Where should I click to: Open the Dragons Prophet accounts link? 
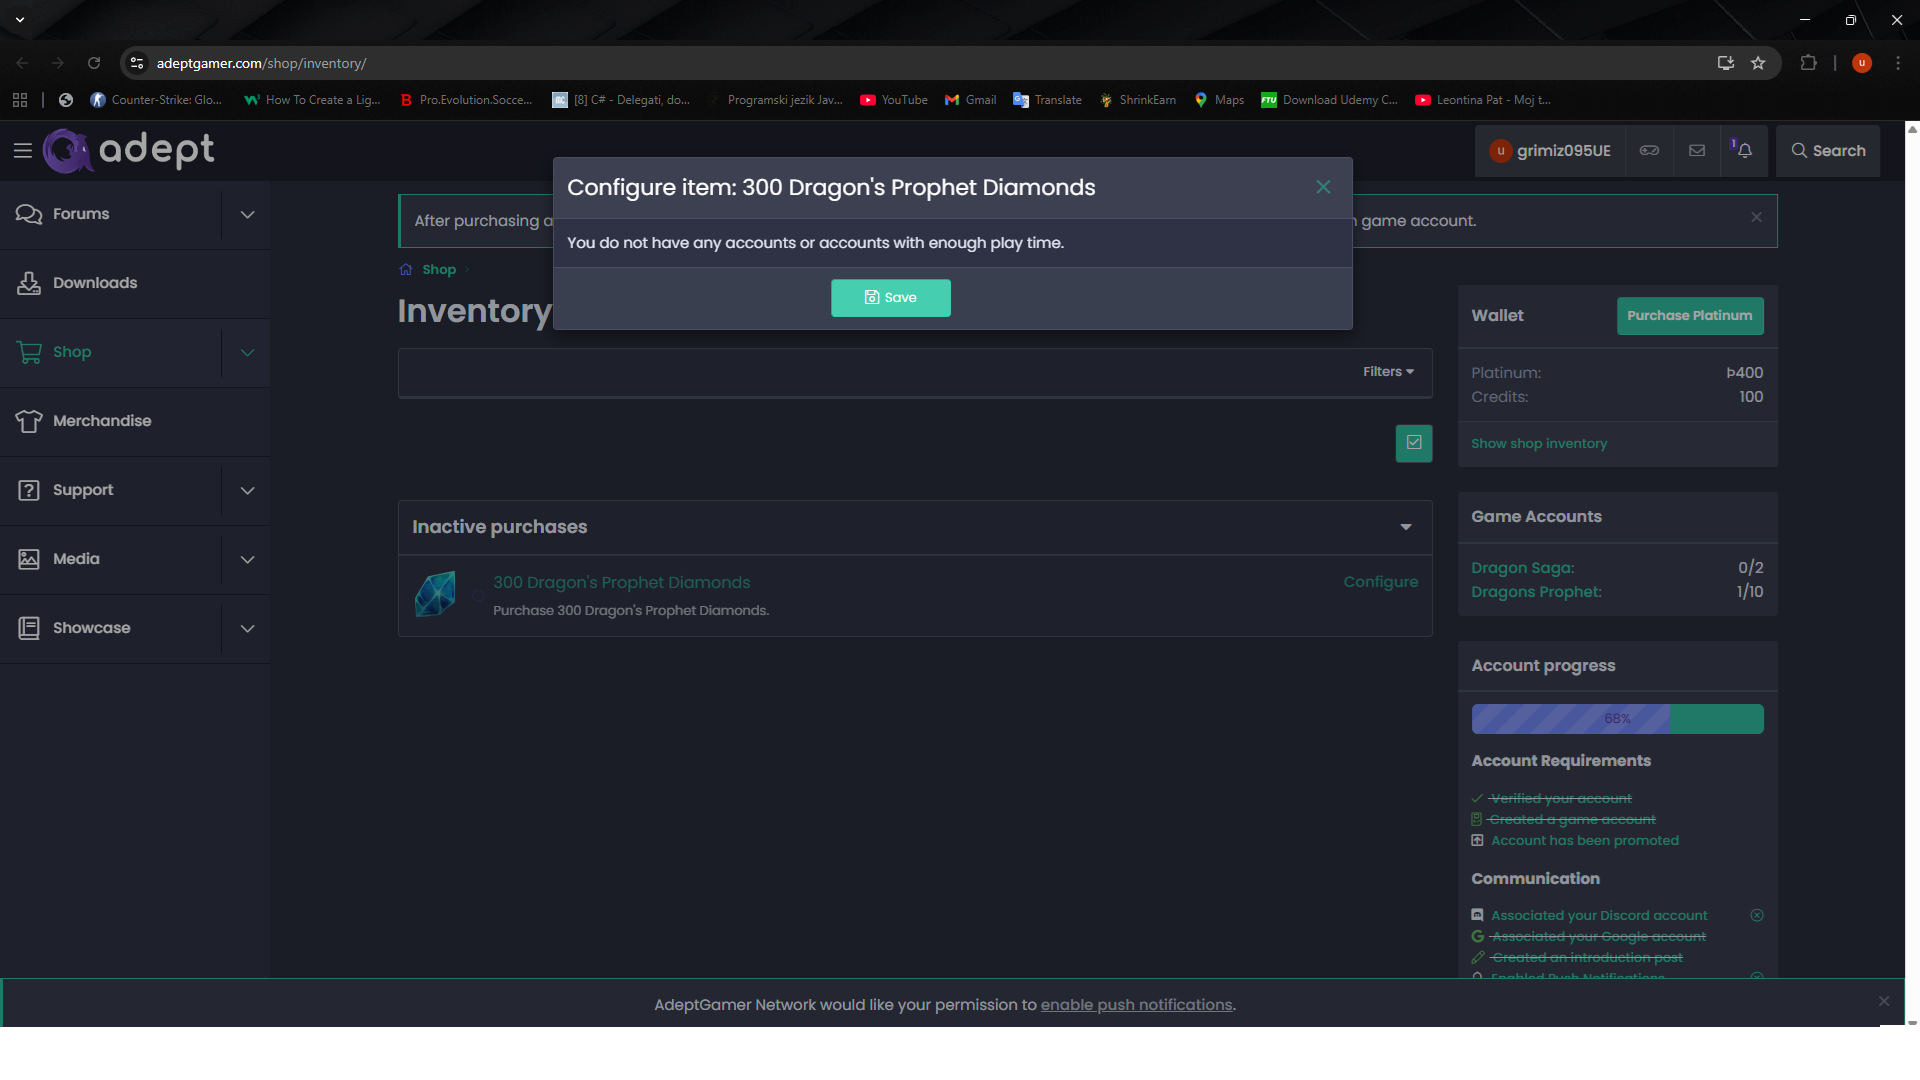point(1536,592)
